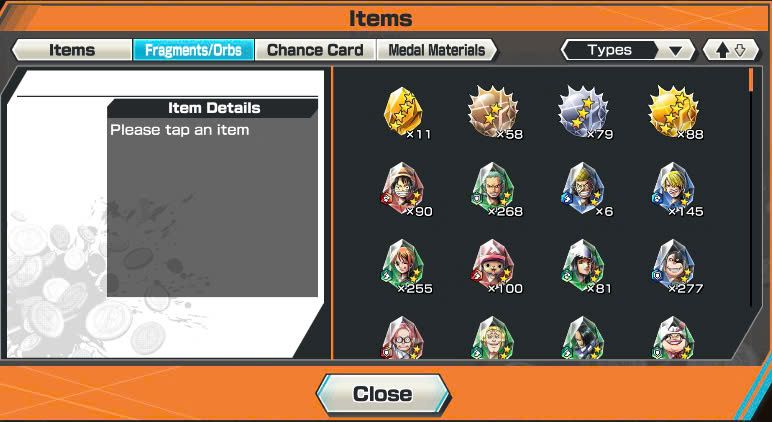
Task: Select the character fragment with ×277
Action: click(674, 266)
